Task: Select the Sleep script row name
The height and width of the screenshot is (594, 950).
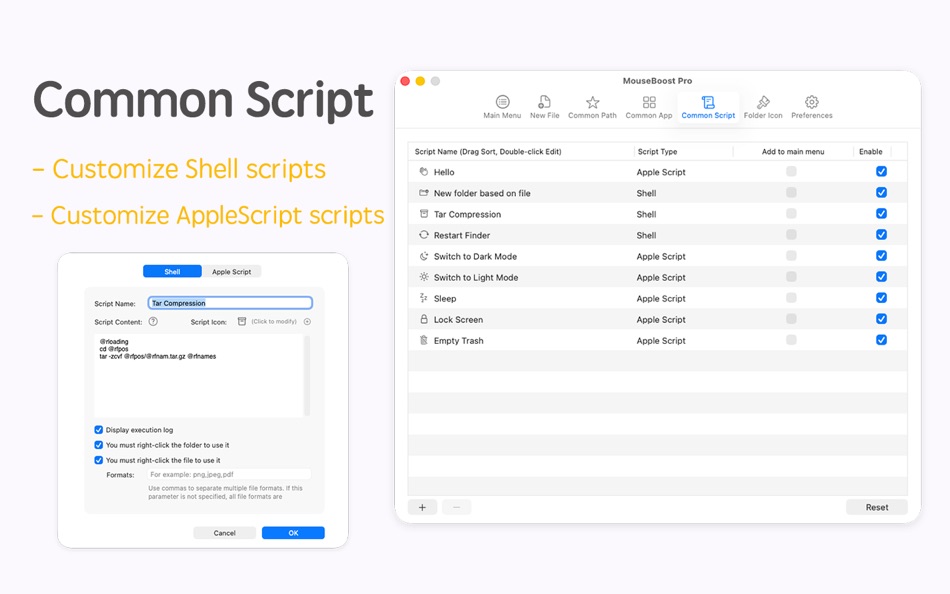Action: point(445,298)
